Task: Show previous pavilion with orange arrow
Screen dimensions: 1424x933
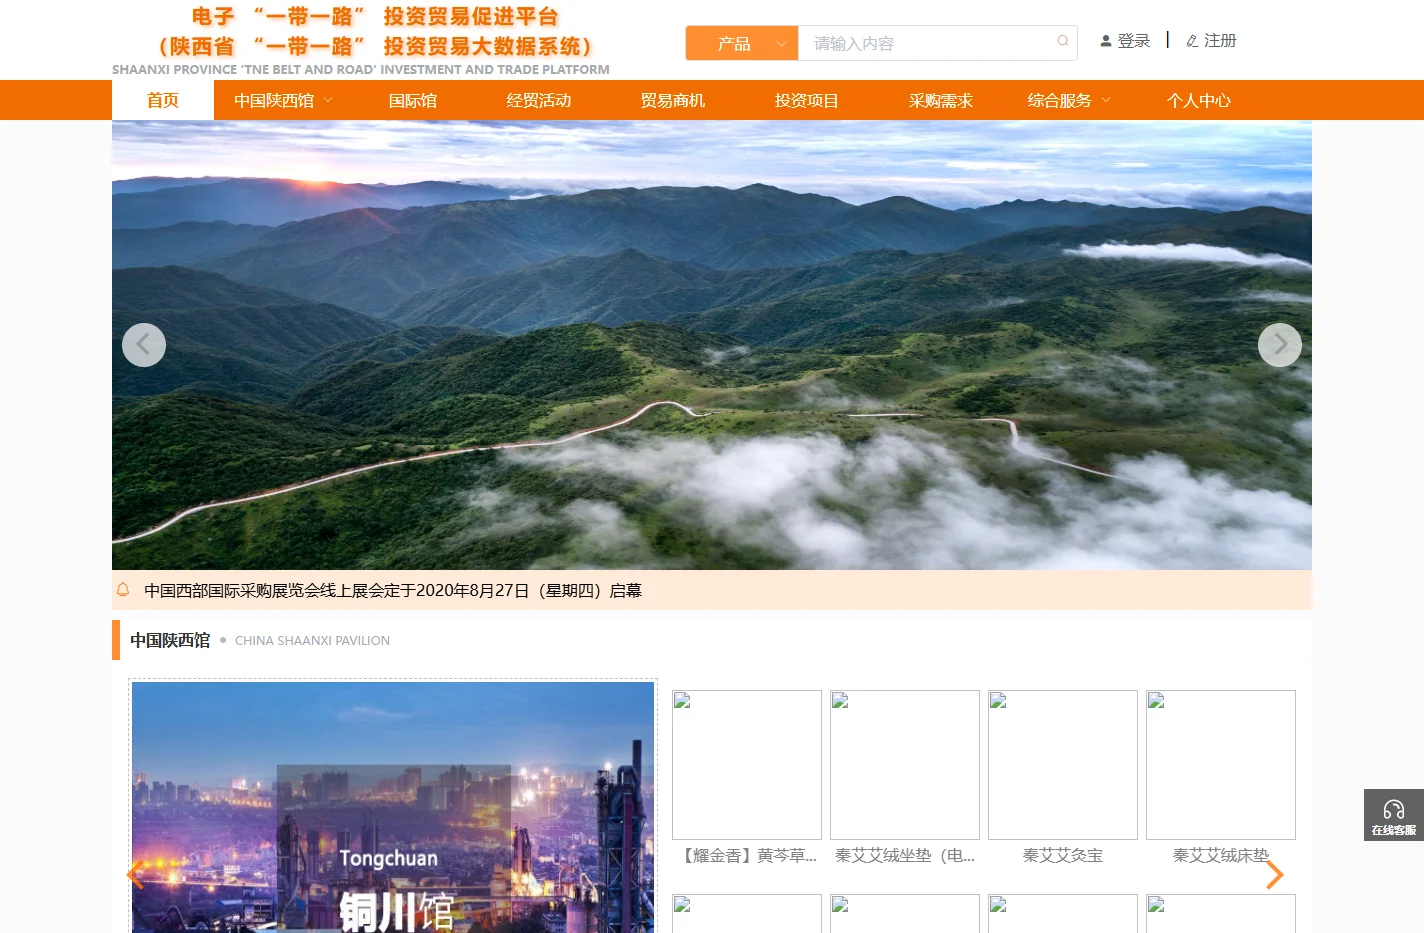Action: click(136, 875)
